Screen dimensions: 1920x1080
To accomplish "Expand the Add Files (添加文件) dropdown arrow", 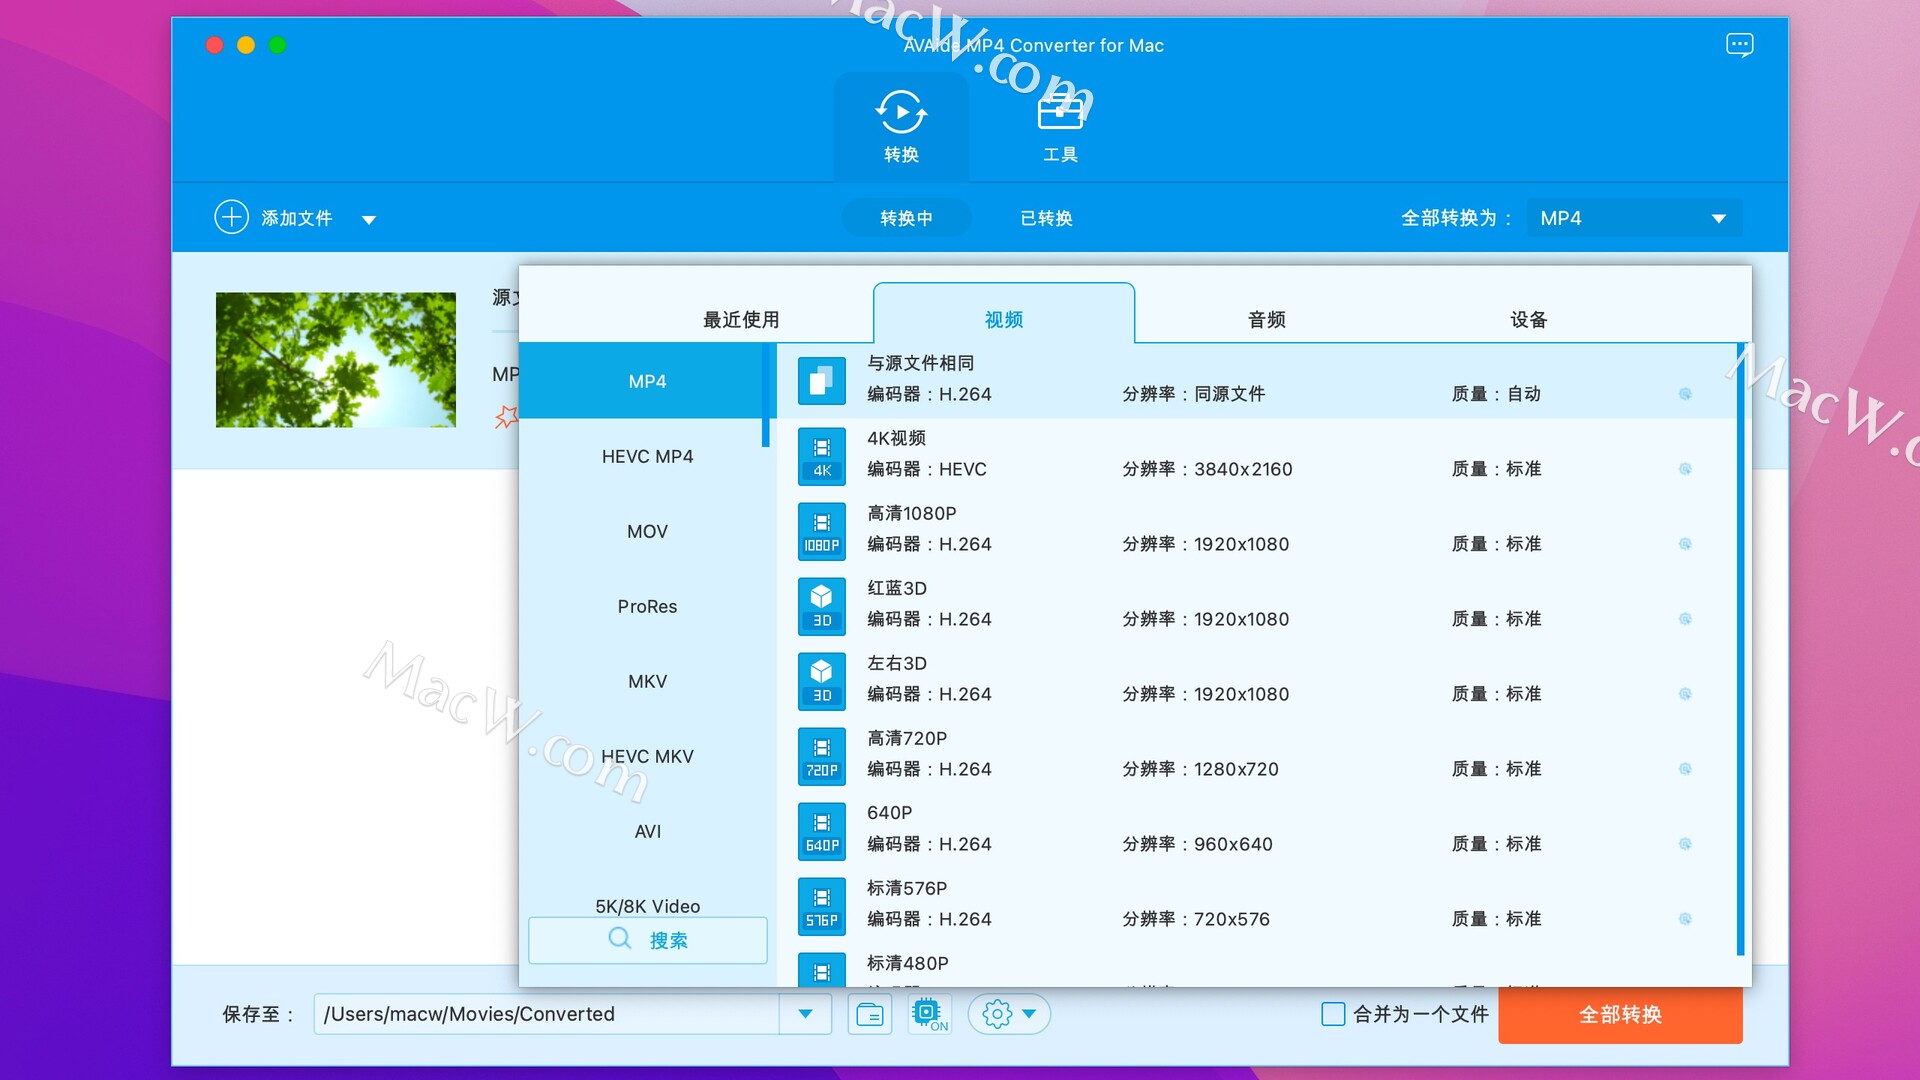I will click(369, 219).
